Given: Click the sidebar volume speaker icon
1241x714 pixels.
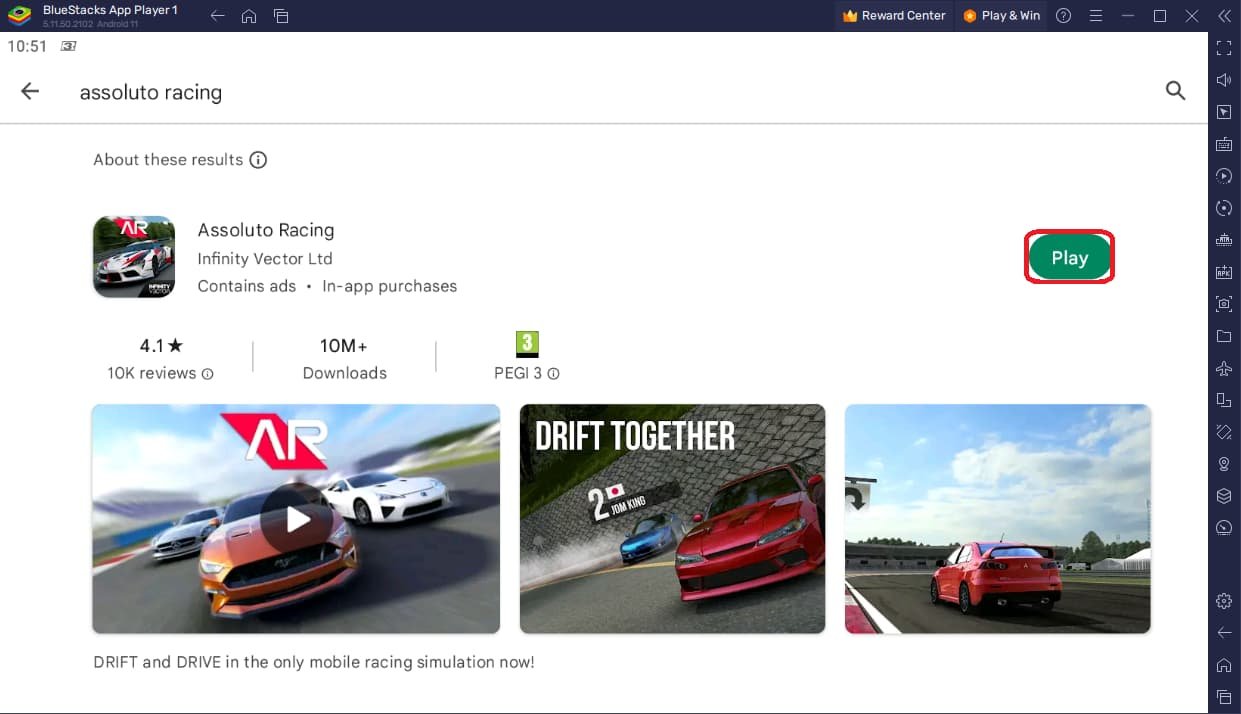Looking at the screenshot, I should pyautogui.click(x=1223, y=80).
